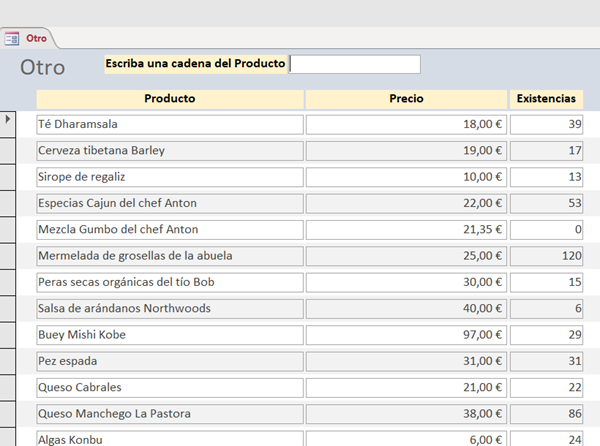
Task: Click the 22,00 € price field
Action: pyautogui.click(x=406, y=203)
